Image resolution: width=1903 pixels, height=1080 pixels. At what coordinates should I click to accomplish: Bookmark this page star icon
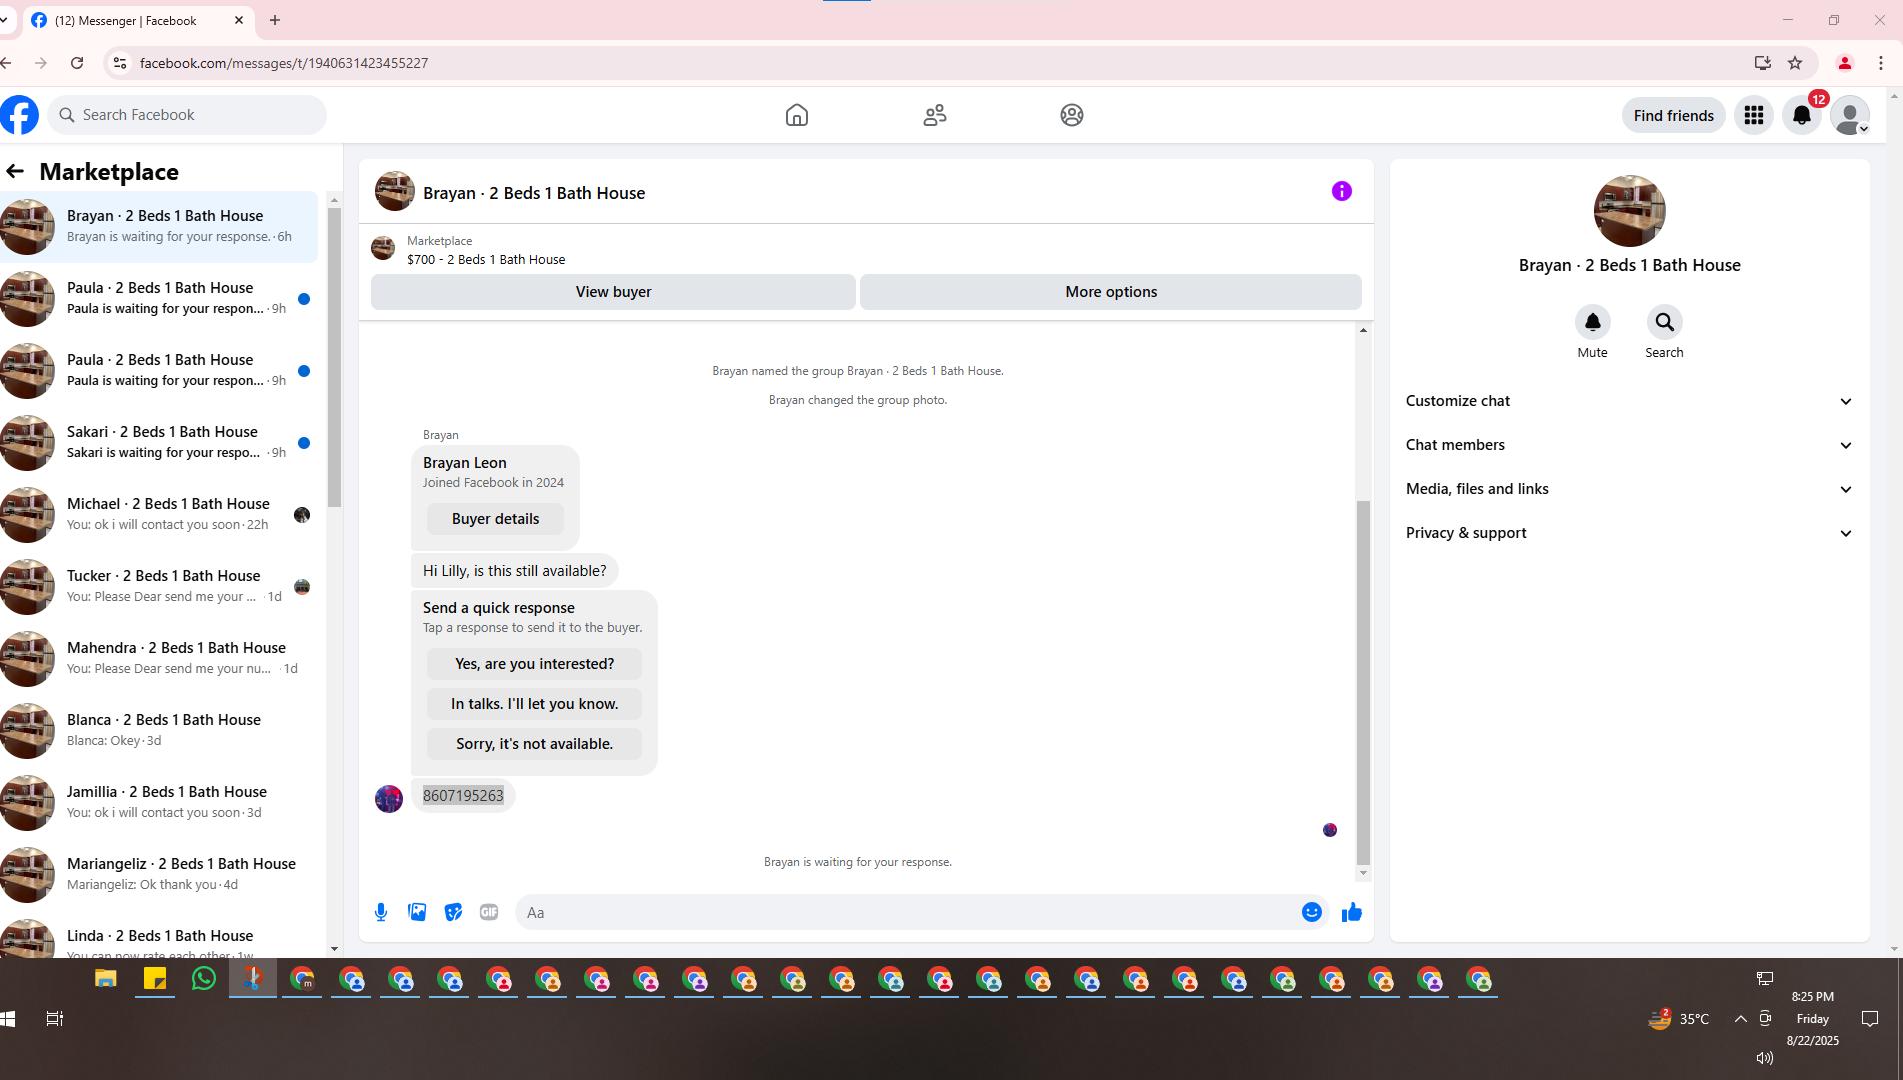pyautogui.click(x=1795, y=63)
